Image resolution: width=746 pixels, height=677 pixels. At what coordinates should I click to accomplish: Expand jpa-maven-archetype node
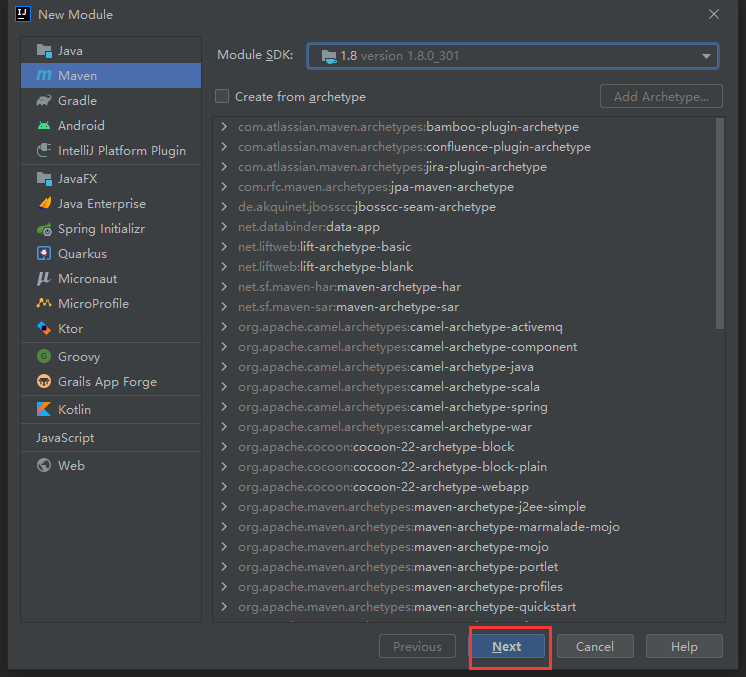(224, 186)
